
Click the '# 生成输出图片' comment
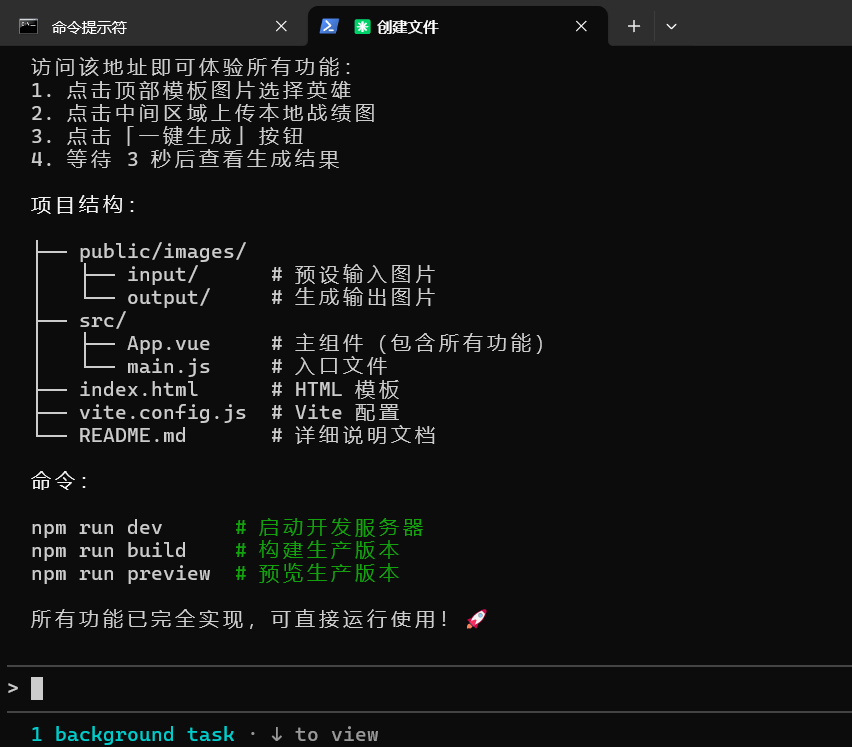tap(353, 297)
